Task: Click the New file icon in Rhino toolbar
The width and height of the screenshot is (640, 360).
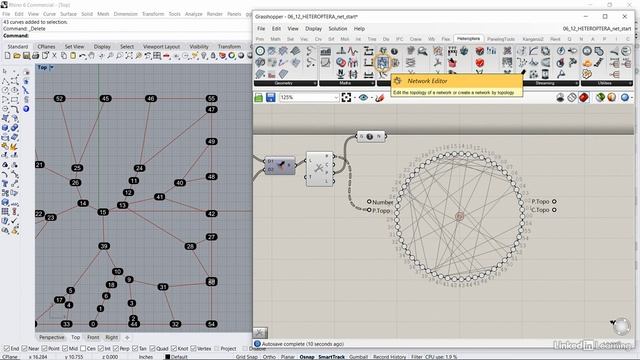Action: (x=7, y=56)
